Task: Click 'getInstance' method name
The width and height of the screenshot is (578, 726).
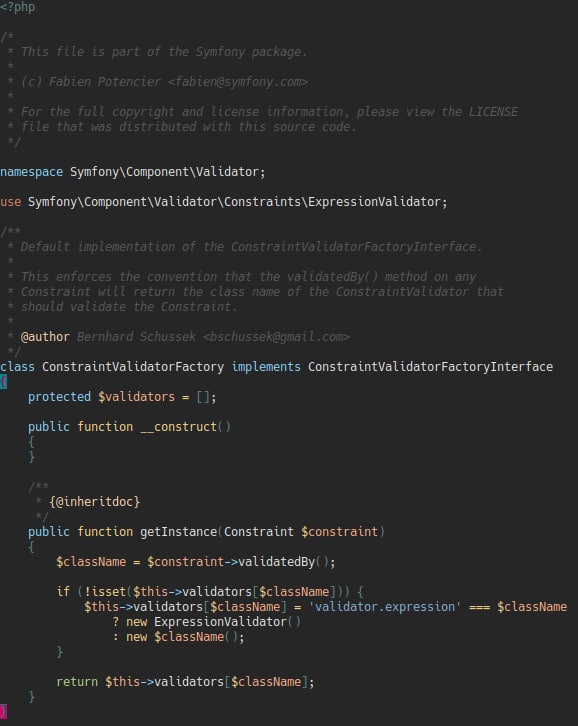Action: 179,532
